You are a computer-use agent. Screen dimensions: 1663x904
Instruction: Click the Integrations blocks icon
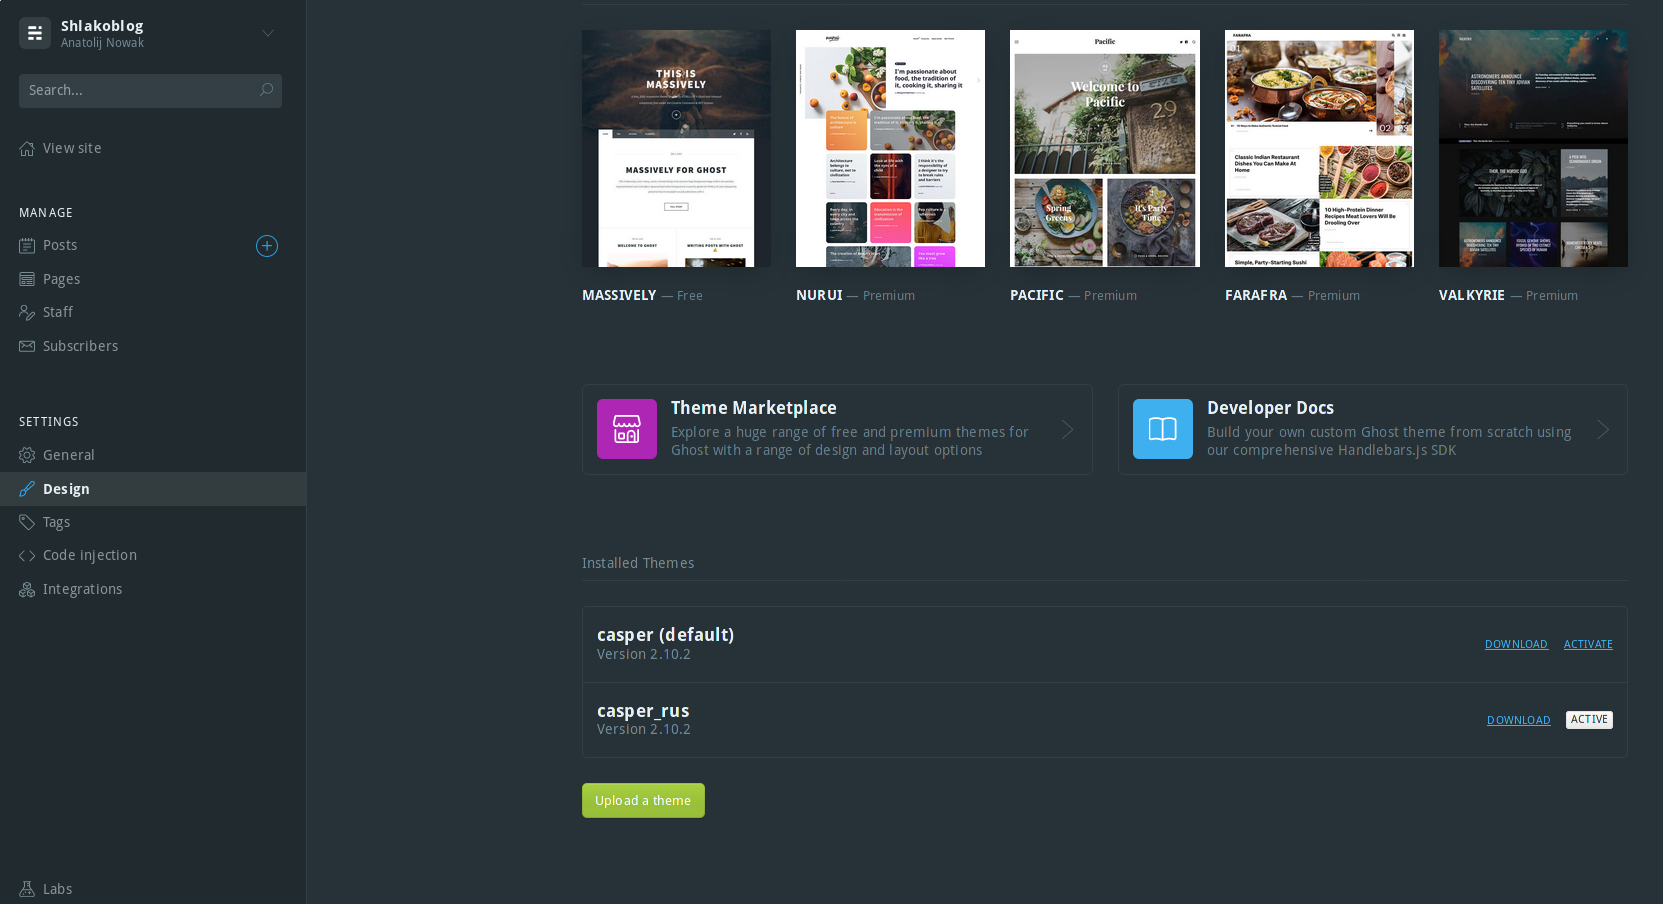(27, 589)
